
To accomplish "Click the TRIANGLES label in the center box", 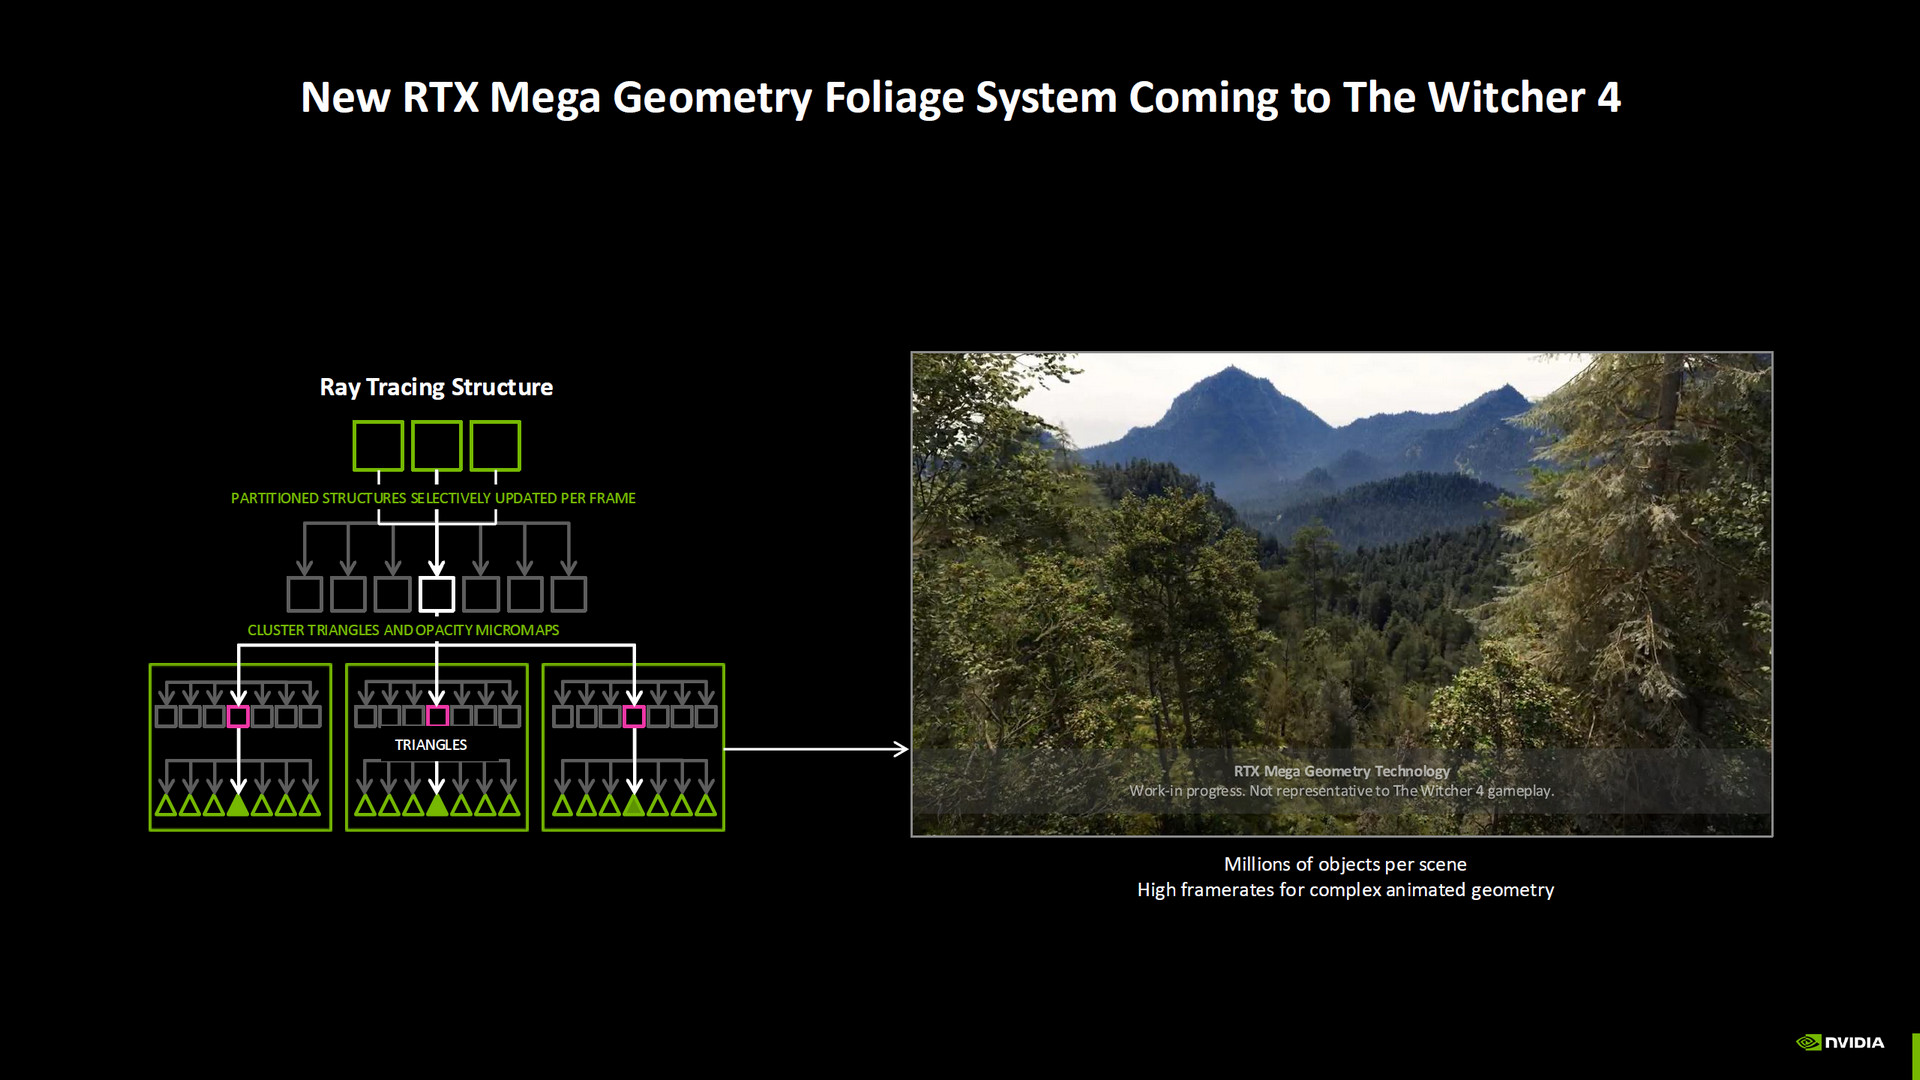I will pos(430,745).
